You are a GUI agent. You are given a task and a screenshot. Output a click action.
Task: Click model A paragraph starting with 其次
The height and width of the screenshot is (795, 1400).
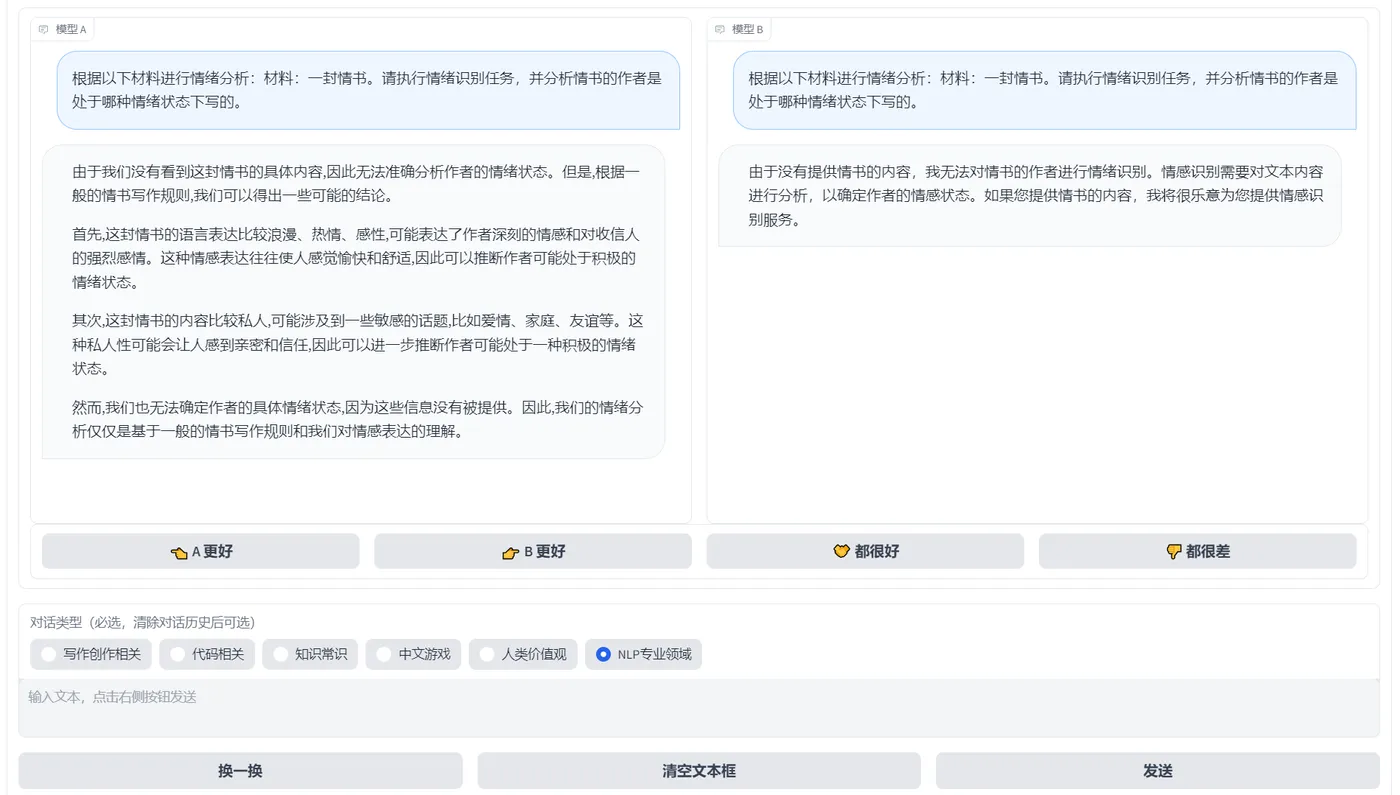click(x=357, y=345)
